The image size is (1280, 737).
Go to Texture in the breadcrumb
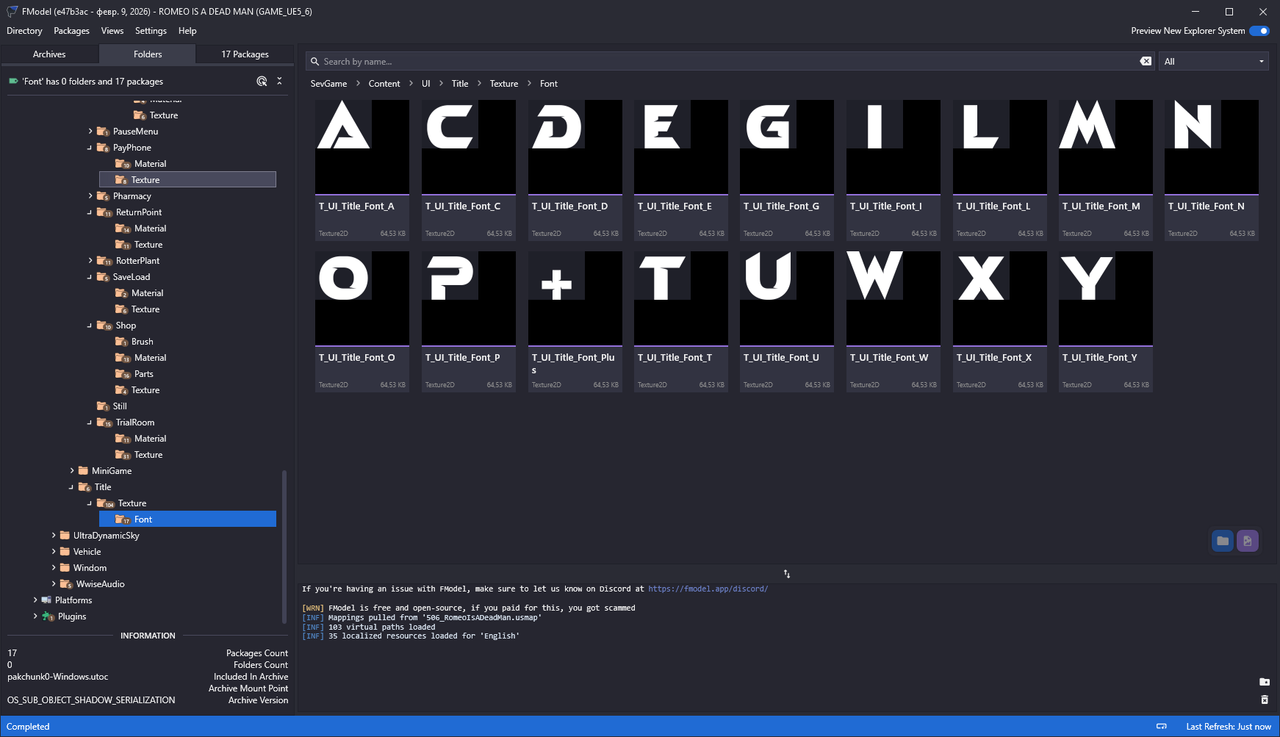pyautogui.click(x=504, y=84)
